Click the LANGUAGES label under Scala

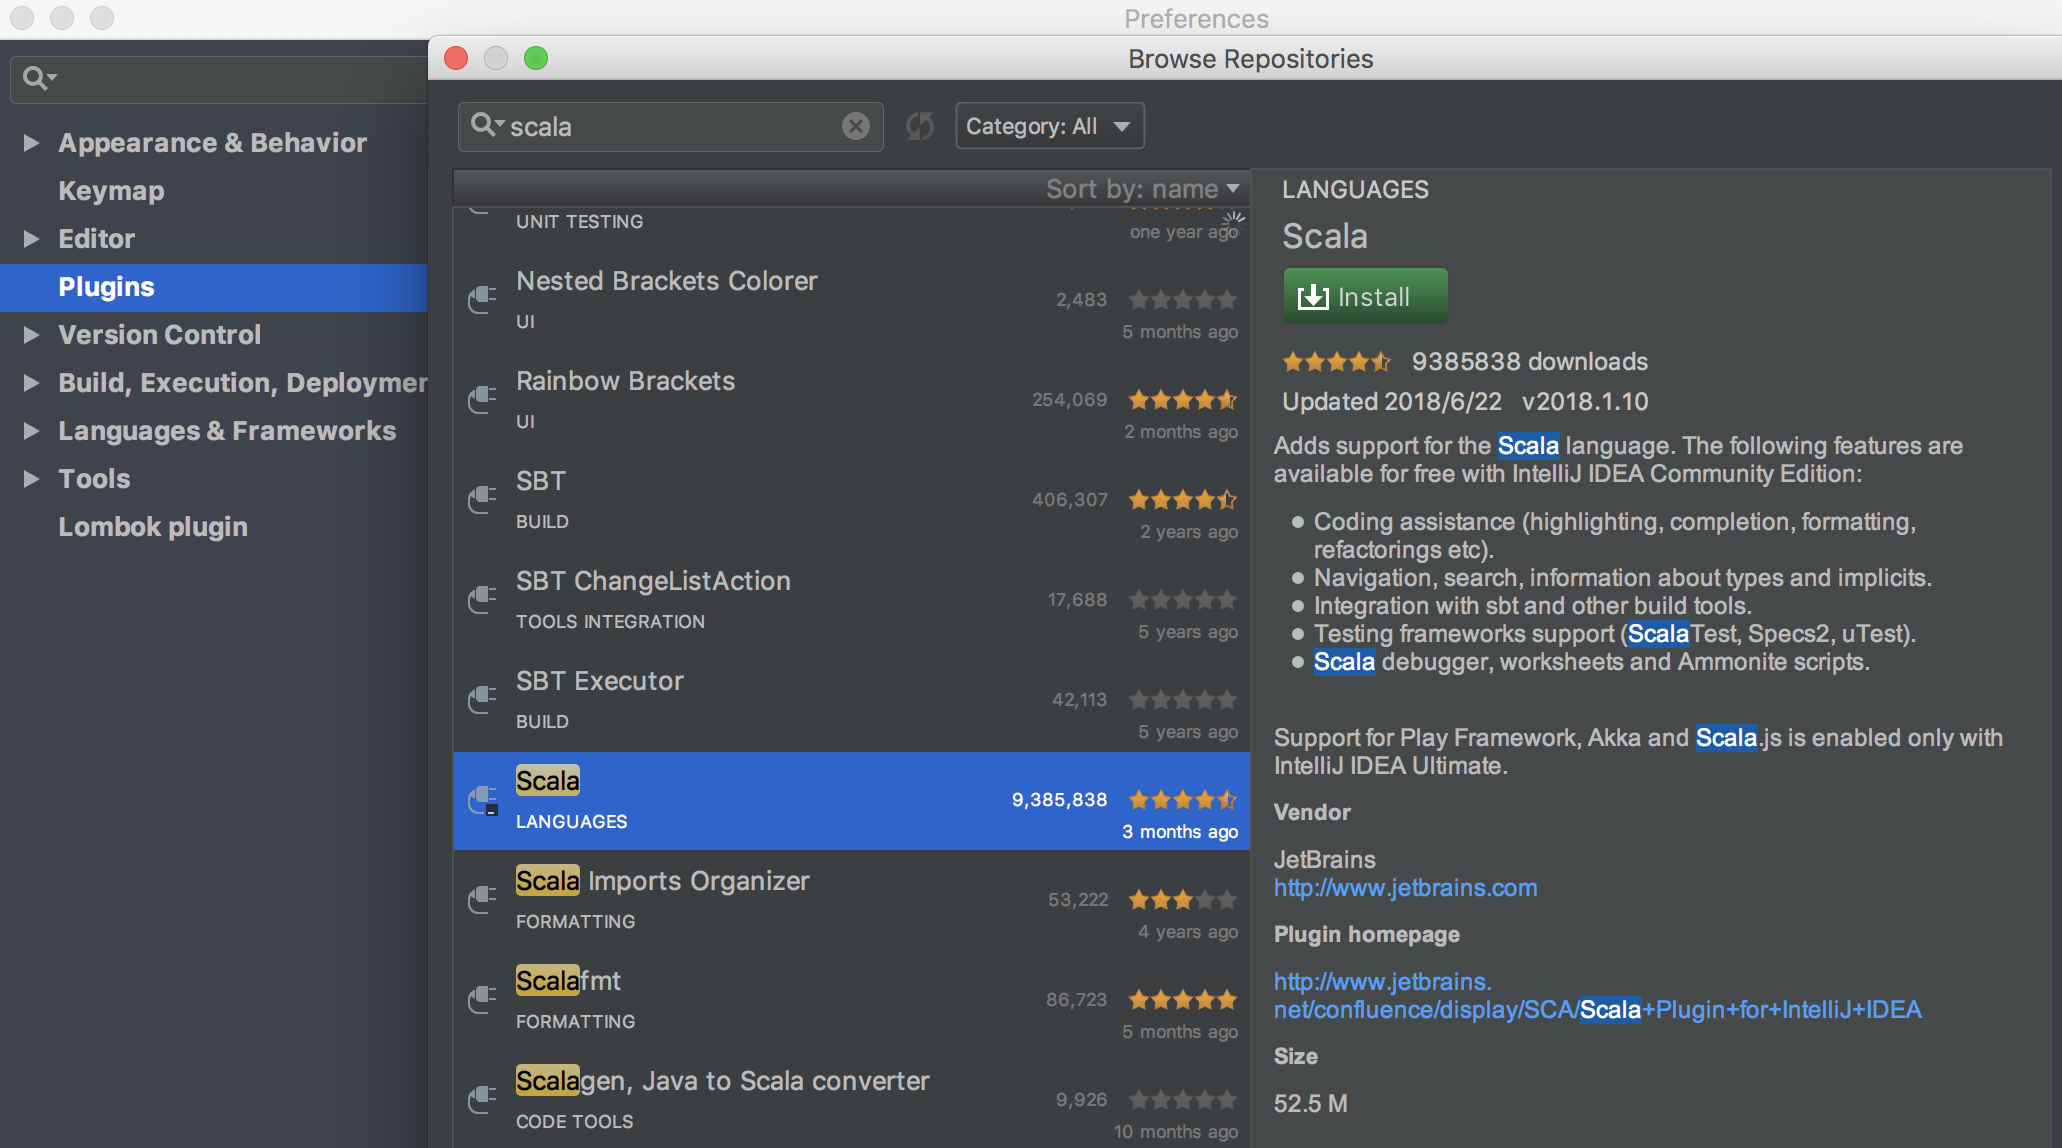tap(571, 821)
